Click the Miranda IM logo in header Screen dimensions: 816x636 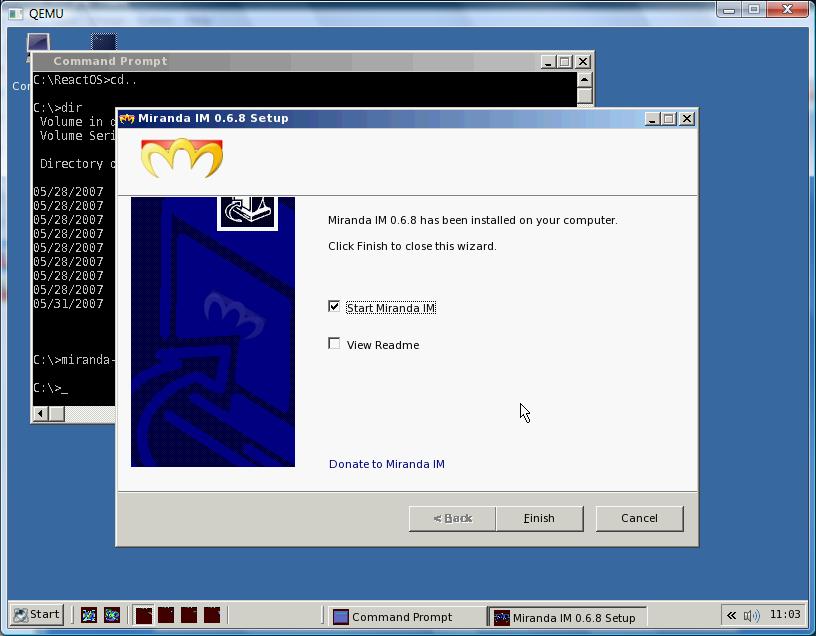(182, 158)
